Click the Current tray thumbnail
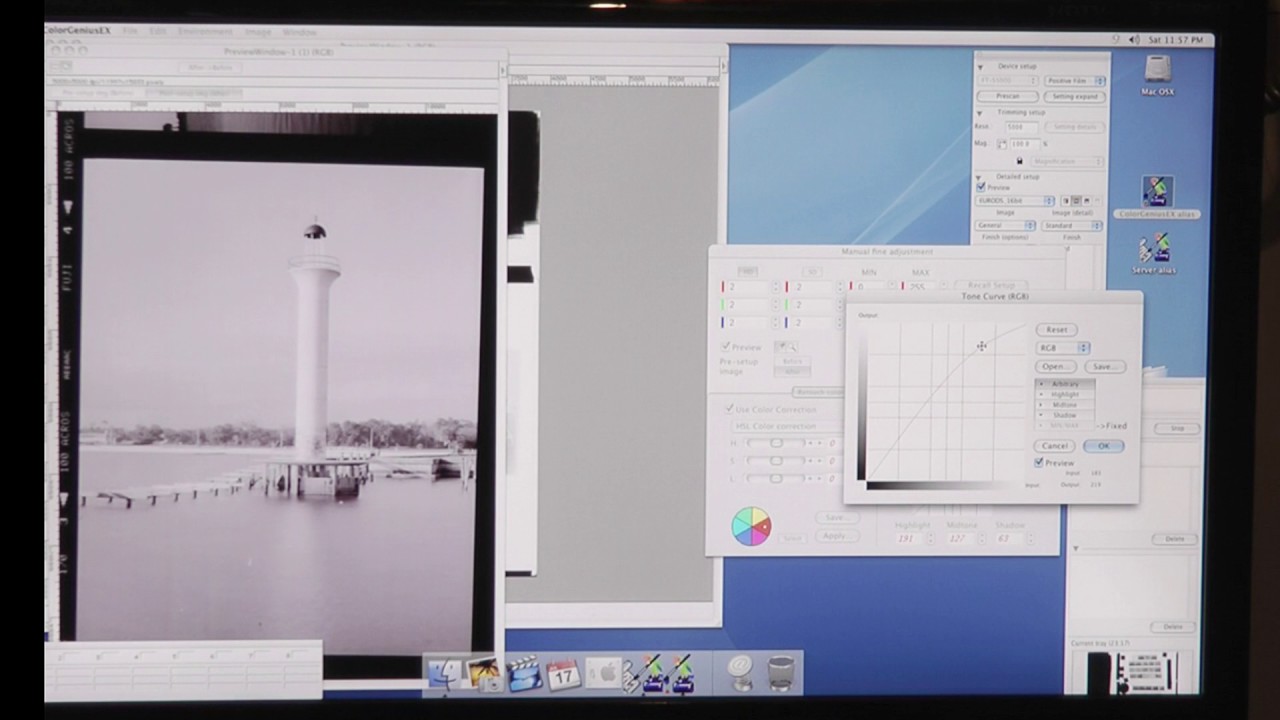1280x720 pixels. [1134, 672]
